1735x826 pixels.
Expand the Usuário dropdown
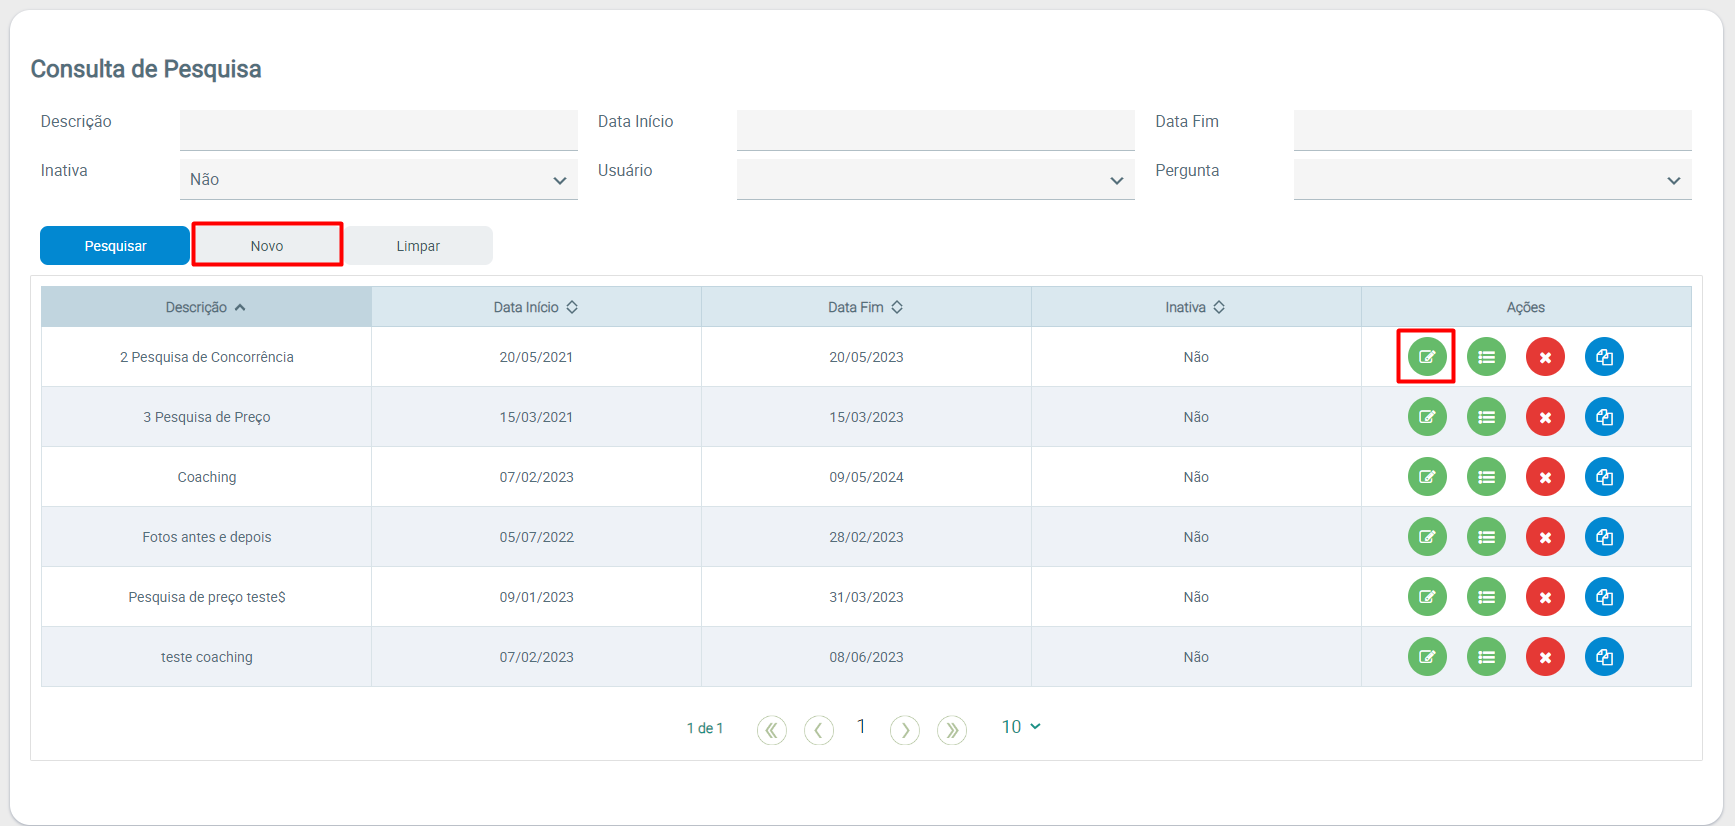(935, 180)
